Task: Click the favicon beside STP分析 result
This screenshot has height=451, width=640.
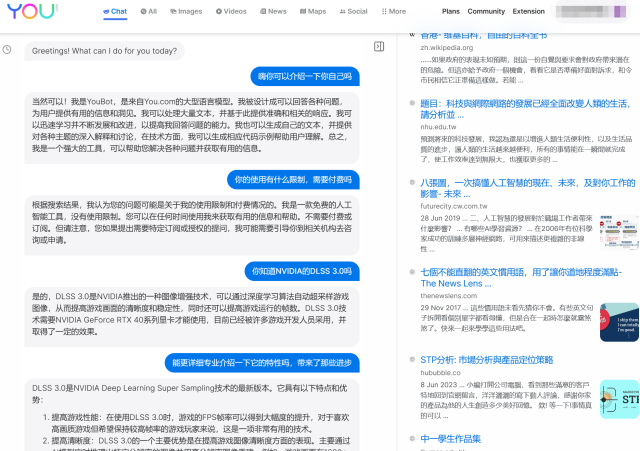Action: (x=412, y=360)
